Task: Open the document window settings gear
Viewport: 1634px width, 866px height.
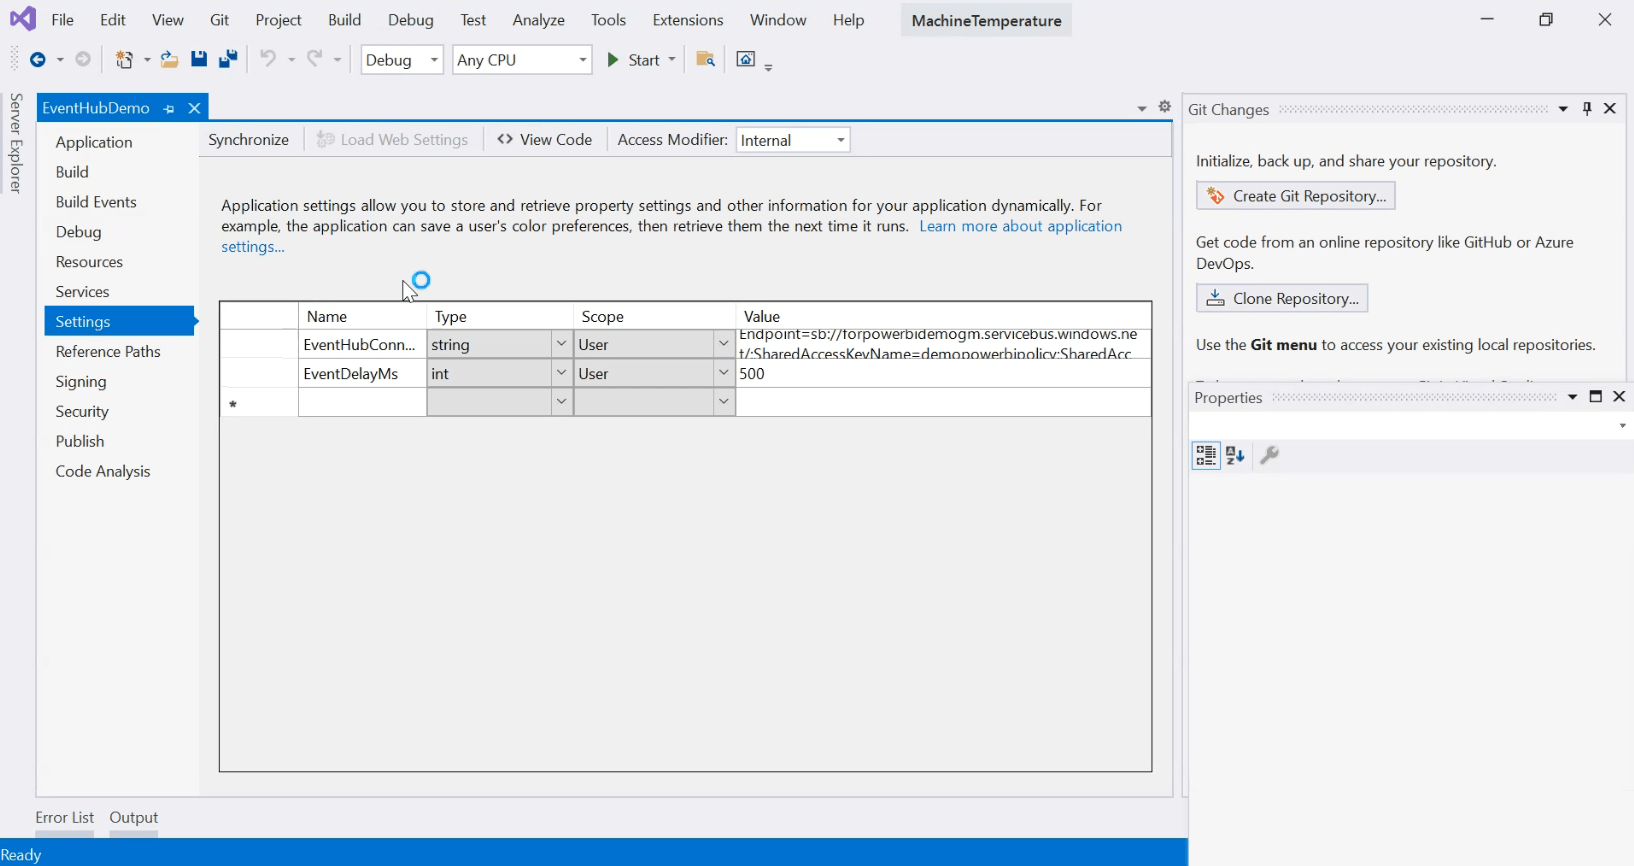Action: point(1165,107)
